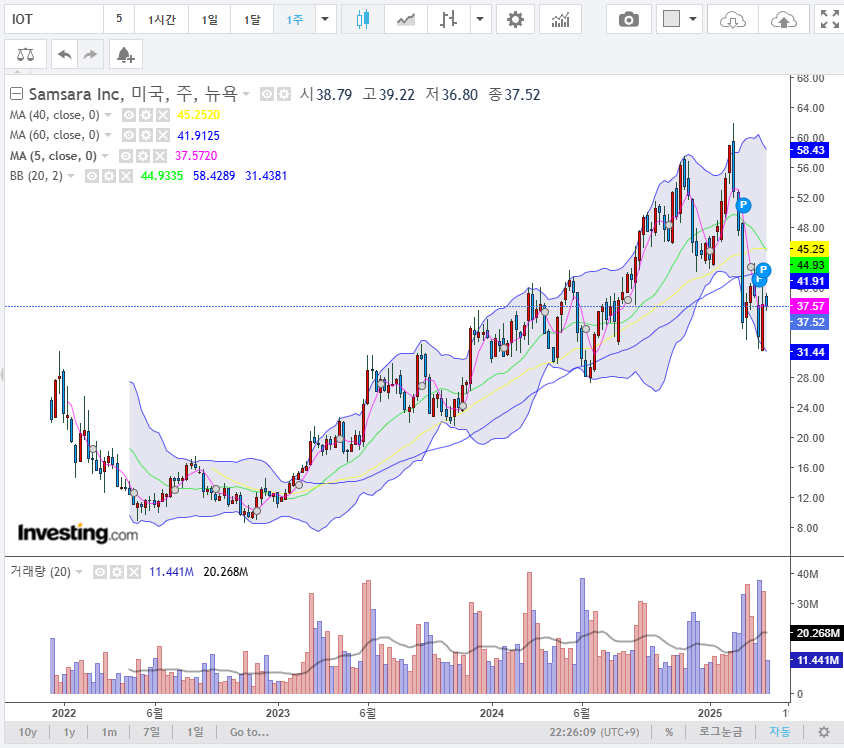Load chart layout from cloud
The width and height of the screenshot is (844, 748).
[x=733, y=20]
